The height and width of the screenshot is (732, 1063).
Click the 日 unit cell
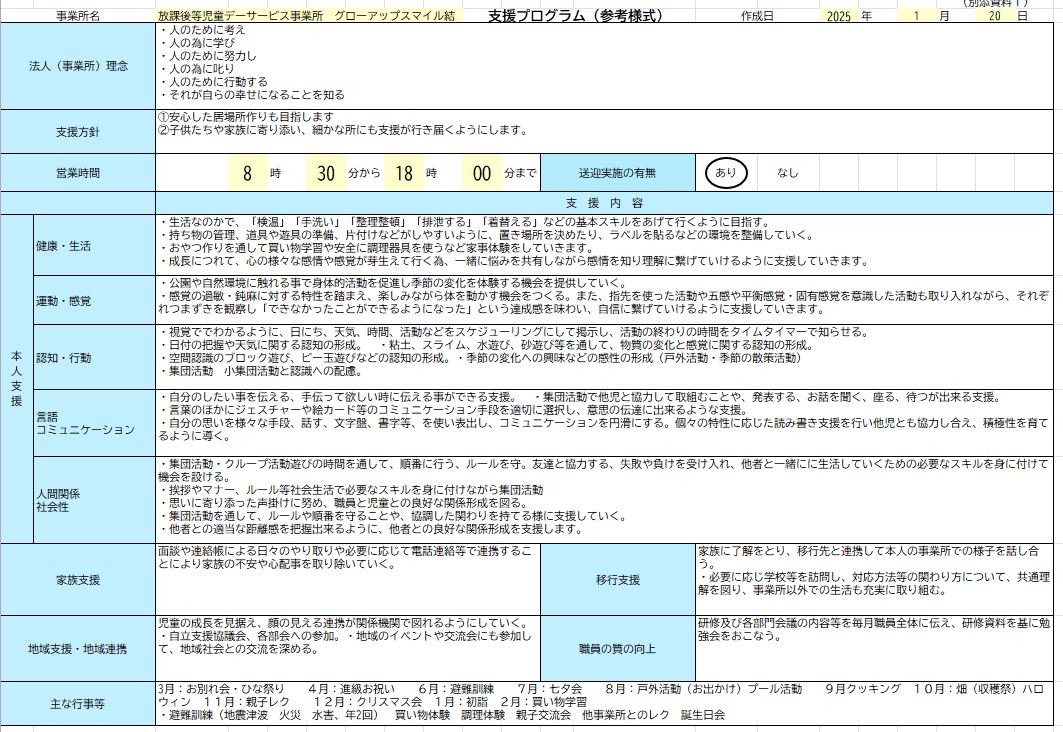1022,16
